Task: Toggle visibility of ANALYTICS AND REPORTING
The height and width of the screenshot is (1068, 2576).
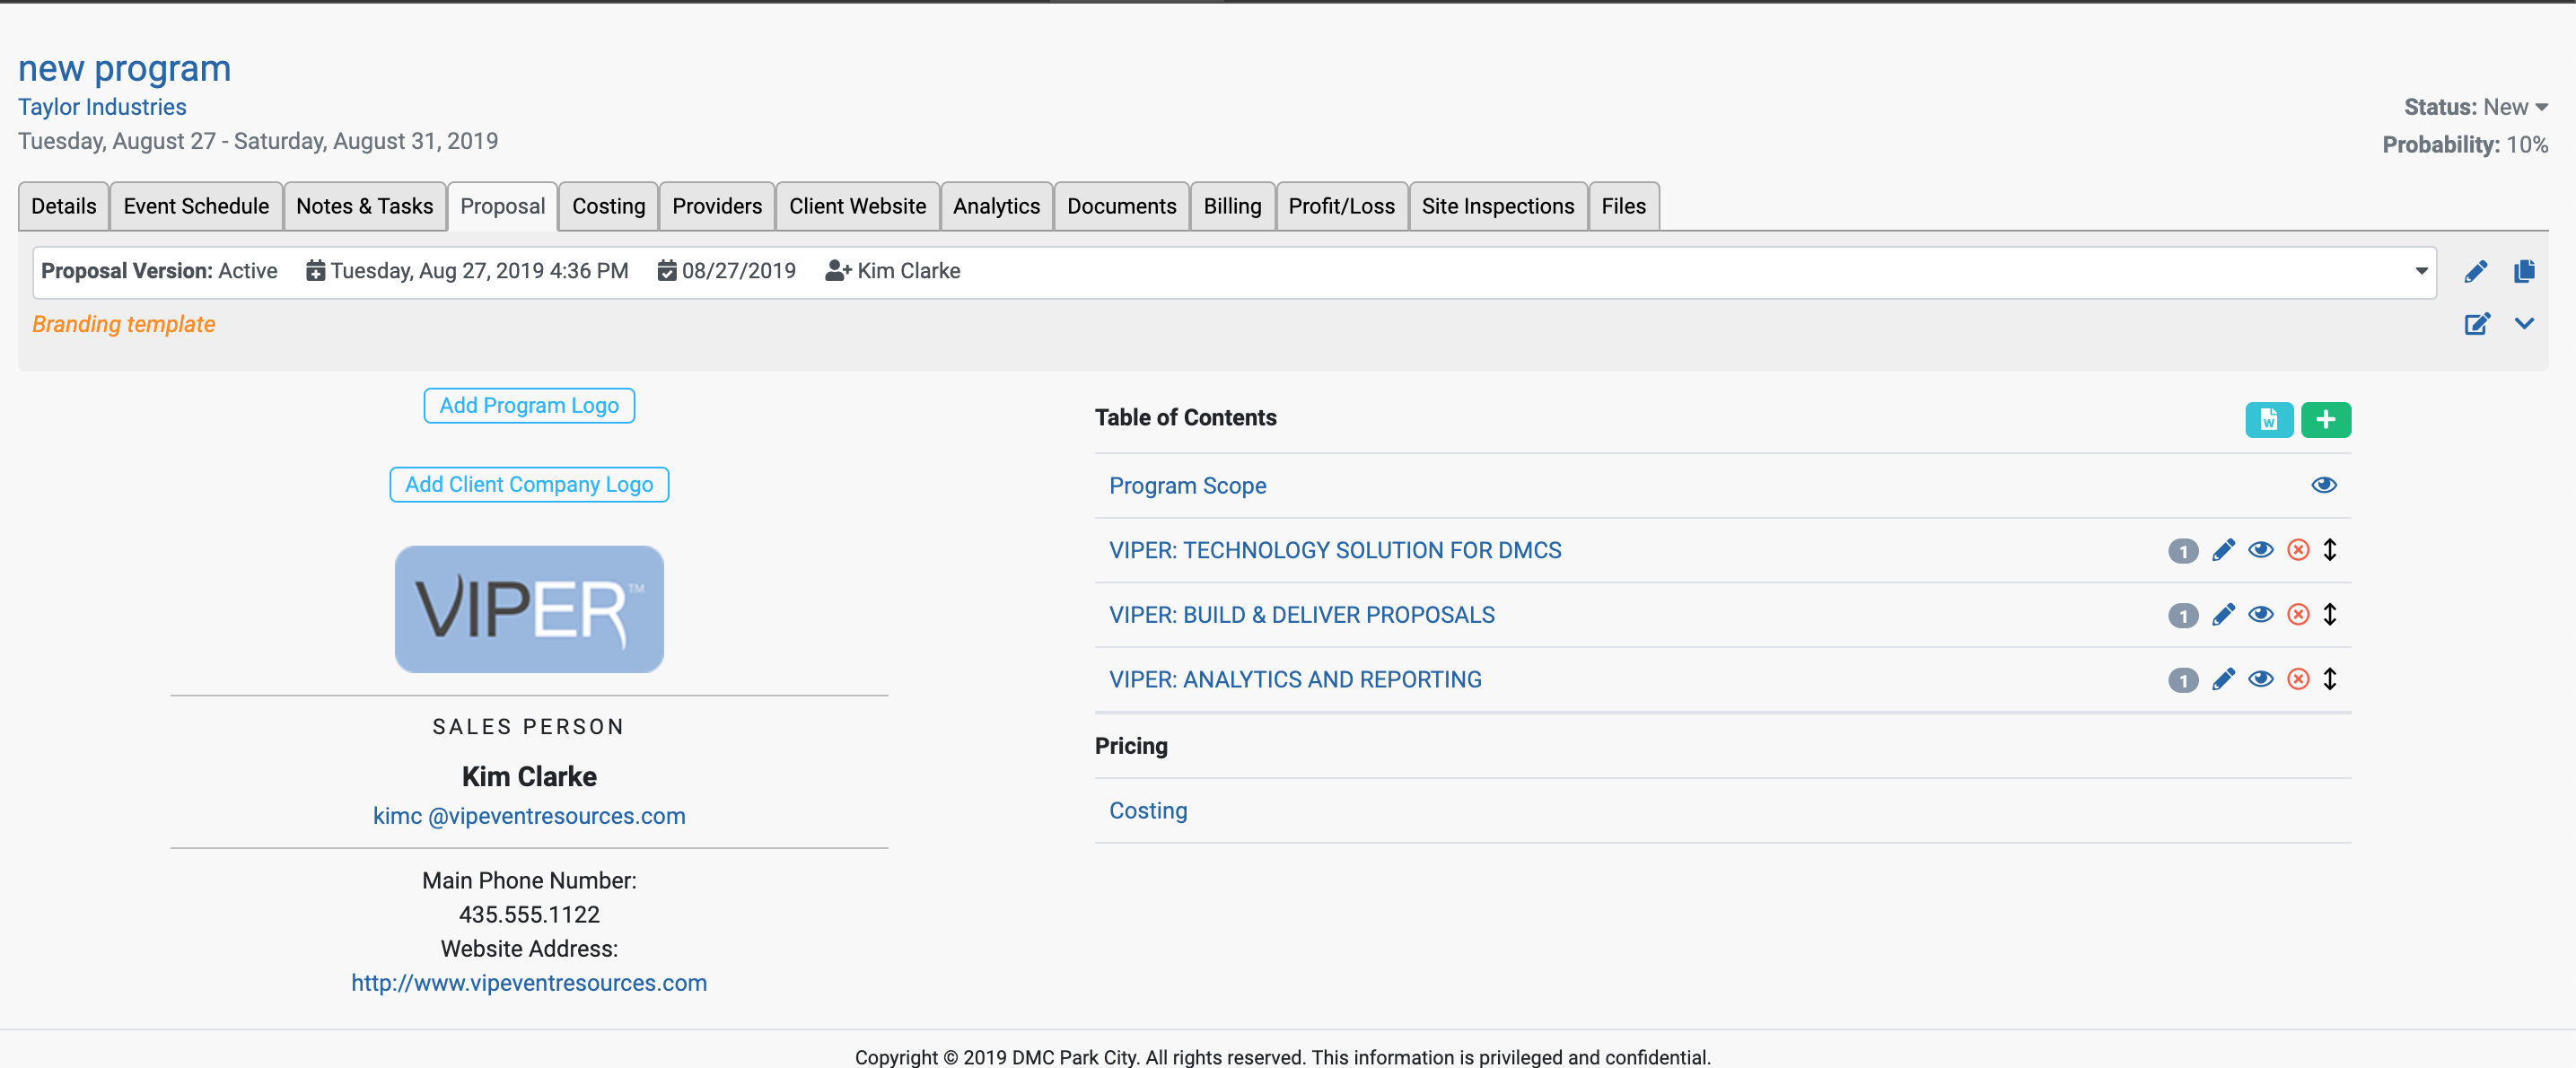Action: click(x=2260, y=679)
